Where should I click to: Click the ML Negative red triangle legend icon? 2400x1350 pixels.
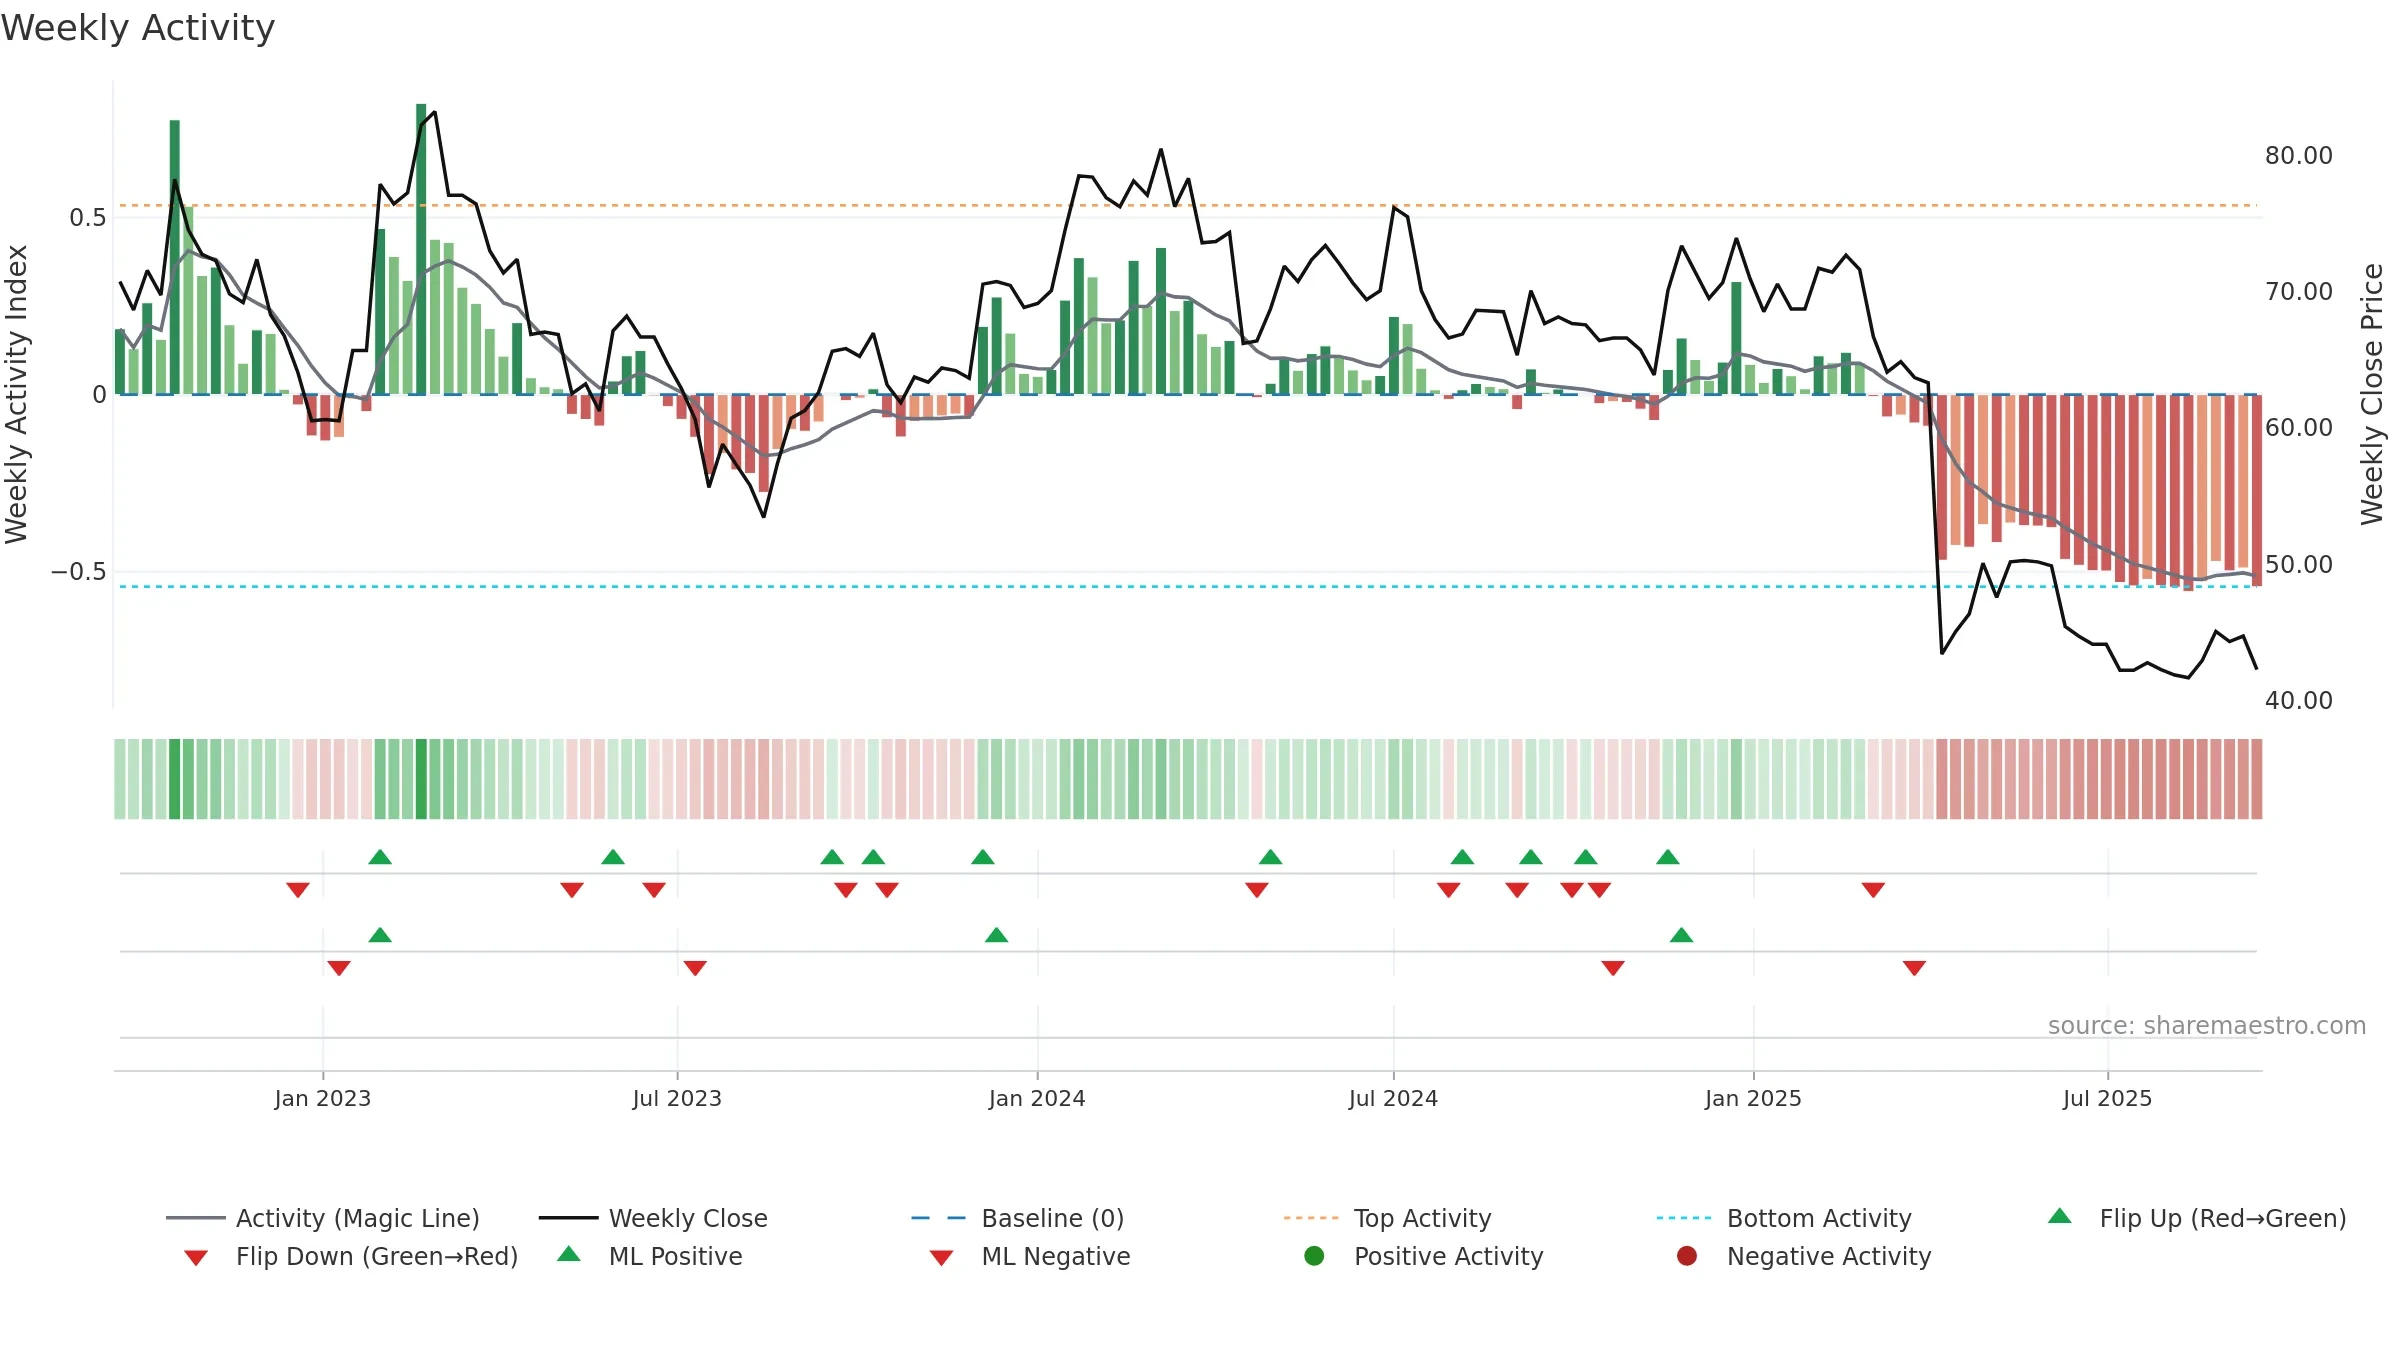pos(941,1257)
